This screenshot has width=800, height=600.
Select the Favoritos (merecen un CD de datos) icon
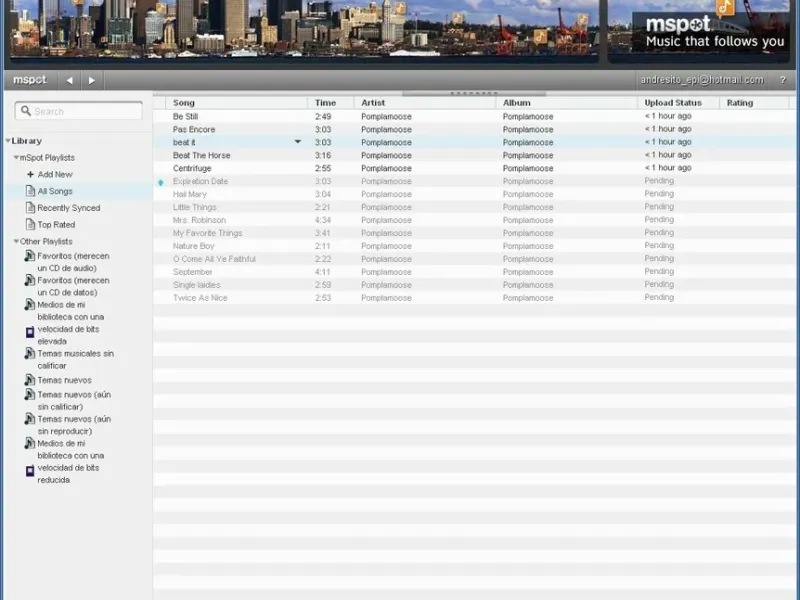(30, 281)
